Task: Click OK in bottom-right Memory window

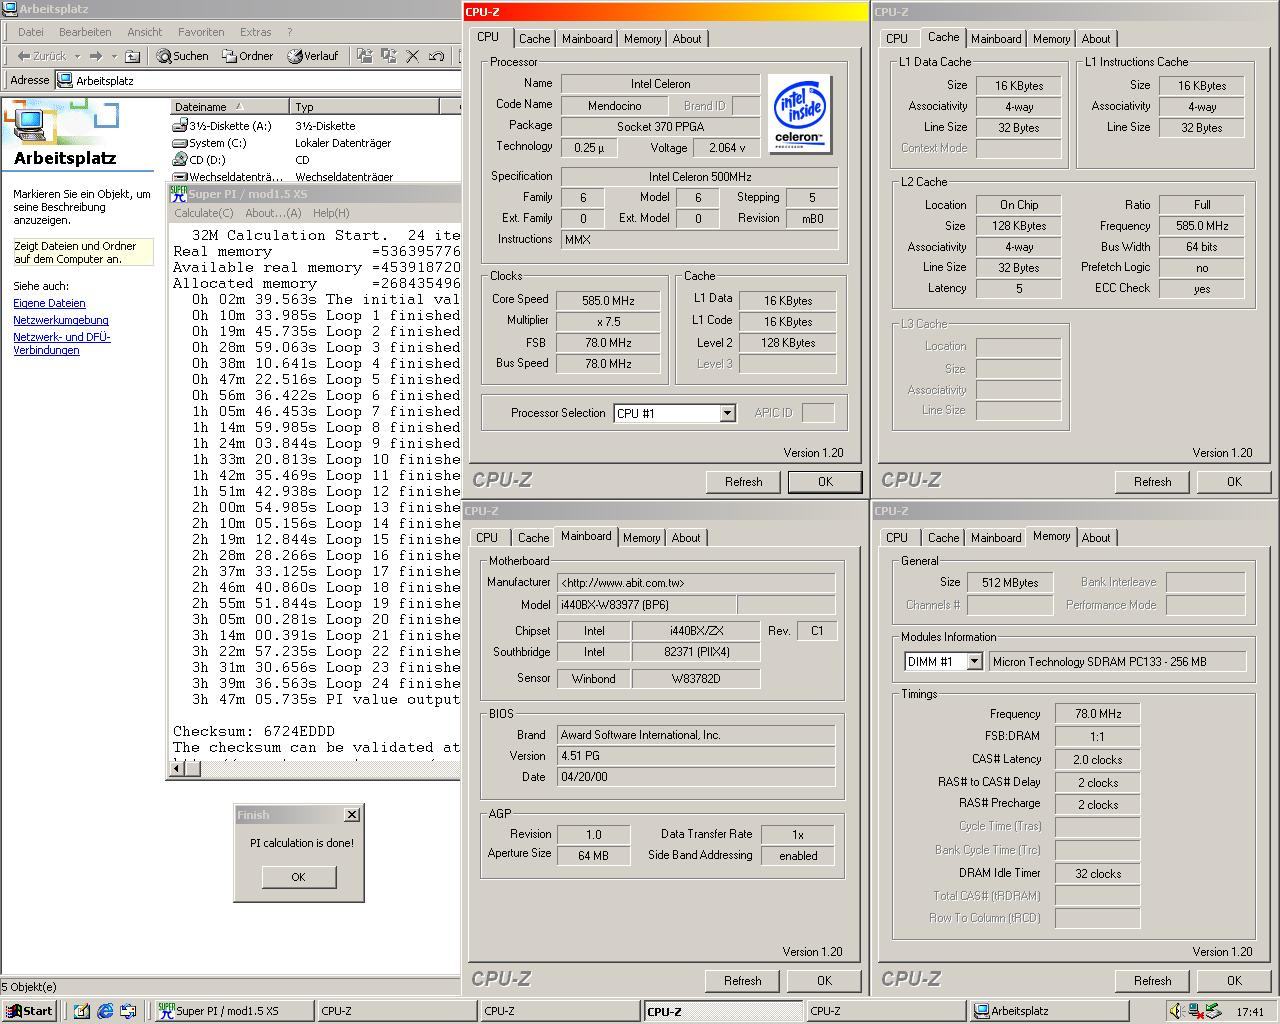Action: click(x=1234, y=981)
